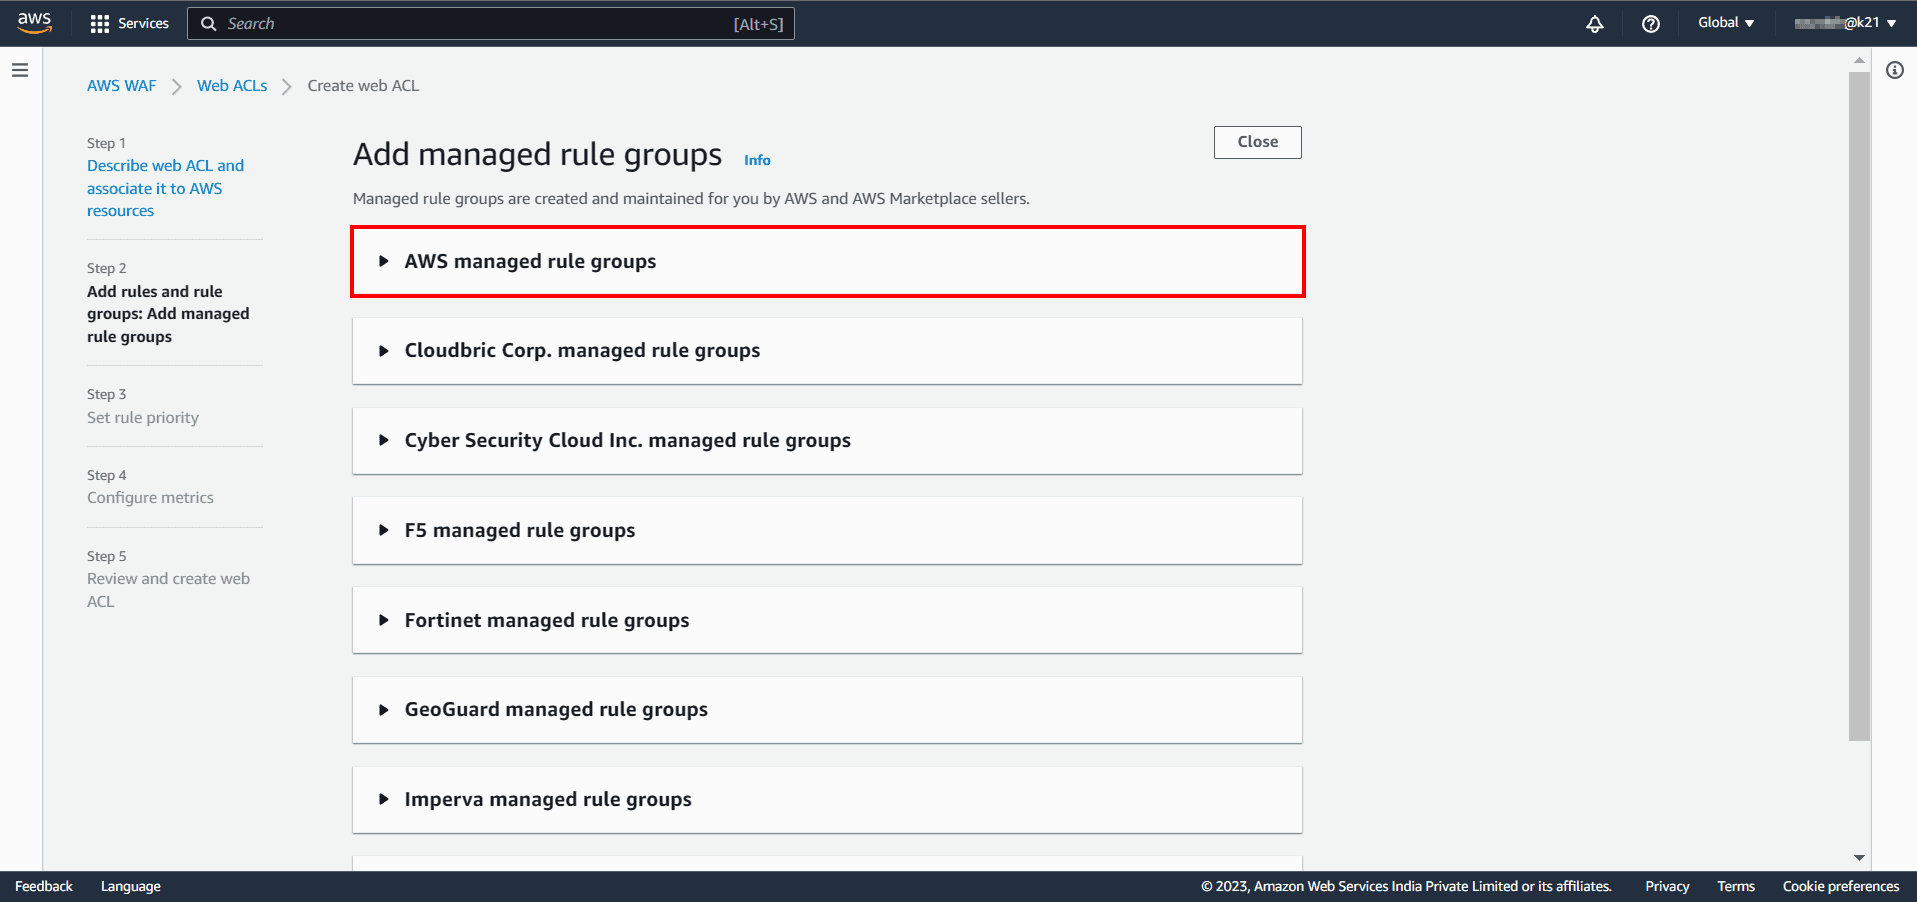The height and width of the screenshot is (902, 1917).
Task: Open the info panel icon at right edge
Action: 1894,70
